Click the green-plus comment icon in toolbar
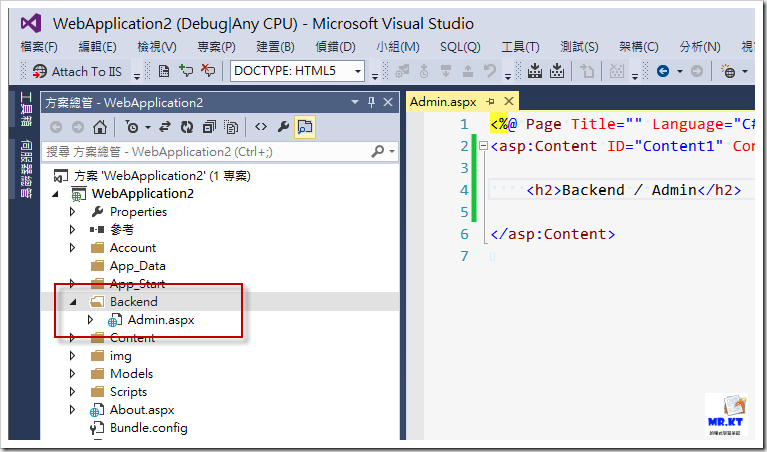Screen dimensions: 767x452 (186, 71)
